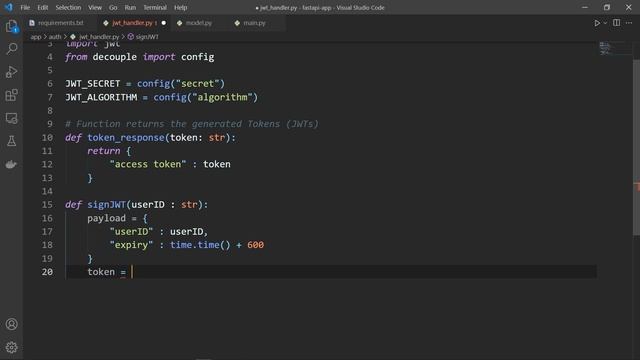Viewport: 640px width, 360px height.
Task: Open Run and Debug view
Action: pos(11,72)
